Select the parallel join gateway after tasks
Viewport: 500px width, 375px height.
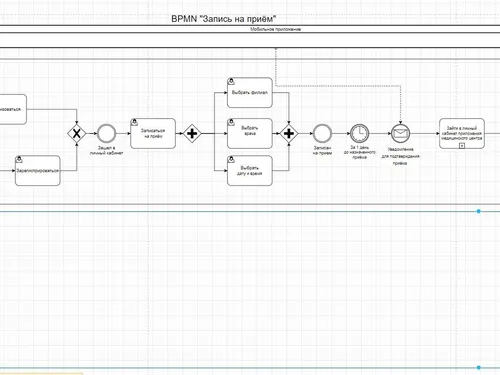tap(289, 134)
